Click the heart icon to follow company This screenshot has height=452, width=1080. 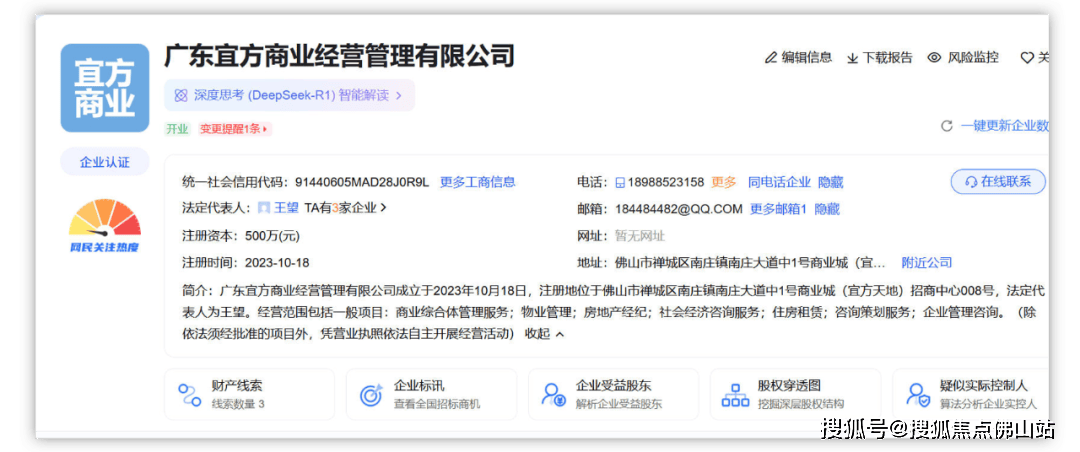[x=1026, y=58]
